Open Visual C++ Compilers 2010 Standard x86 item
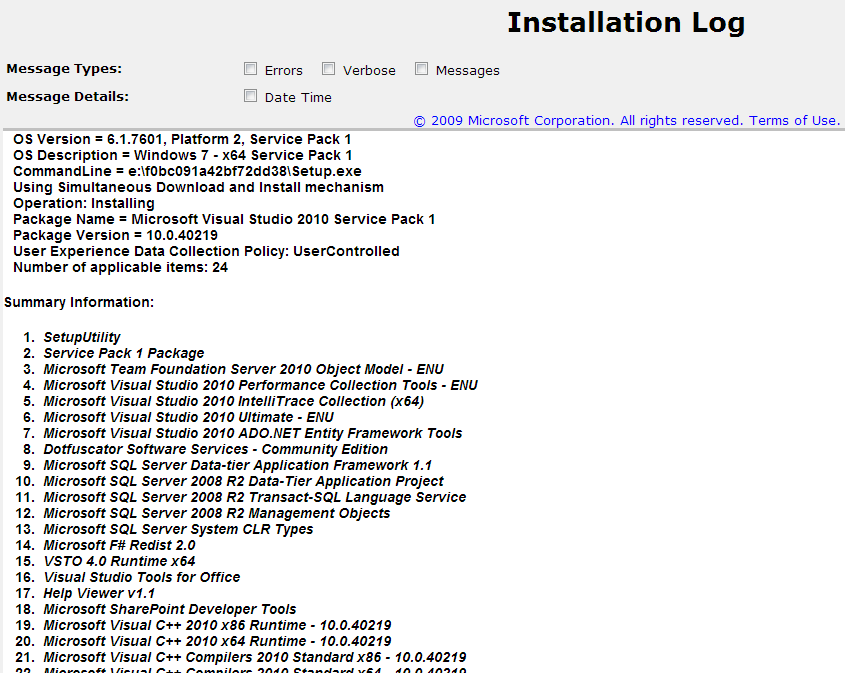Image resolution: width=845 pixels, height=673 pixels. pyautogui.click(x=255, y=658)
